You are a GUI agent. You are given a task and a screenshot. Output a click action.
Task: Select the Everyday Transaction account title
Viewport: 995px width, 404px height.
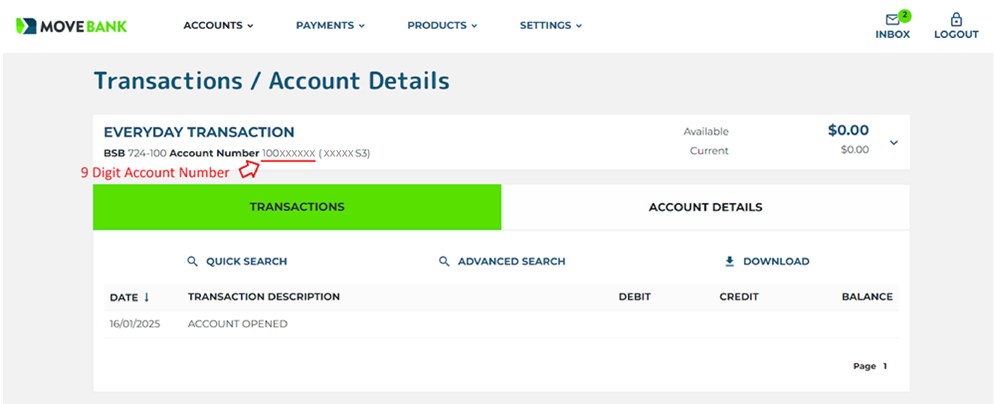point(199,132)
